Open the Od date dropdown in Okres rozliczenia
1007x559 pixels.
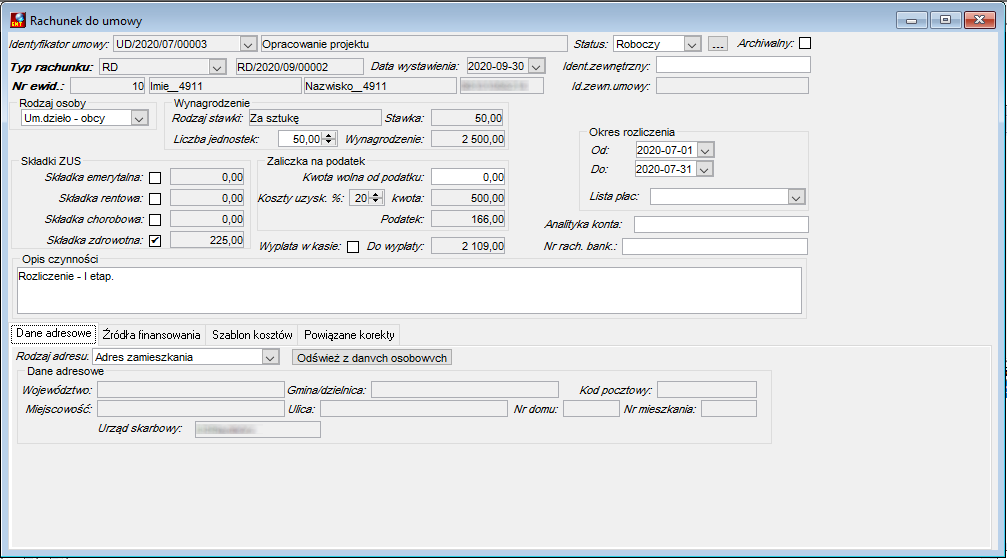click(705, 150)
